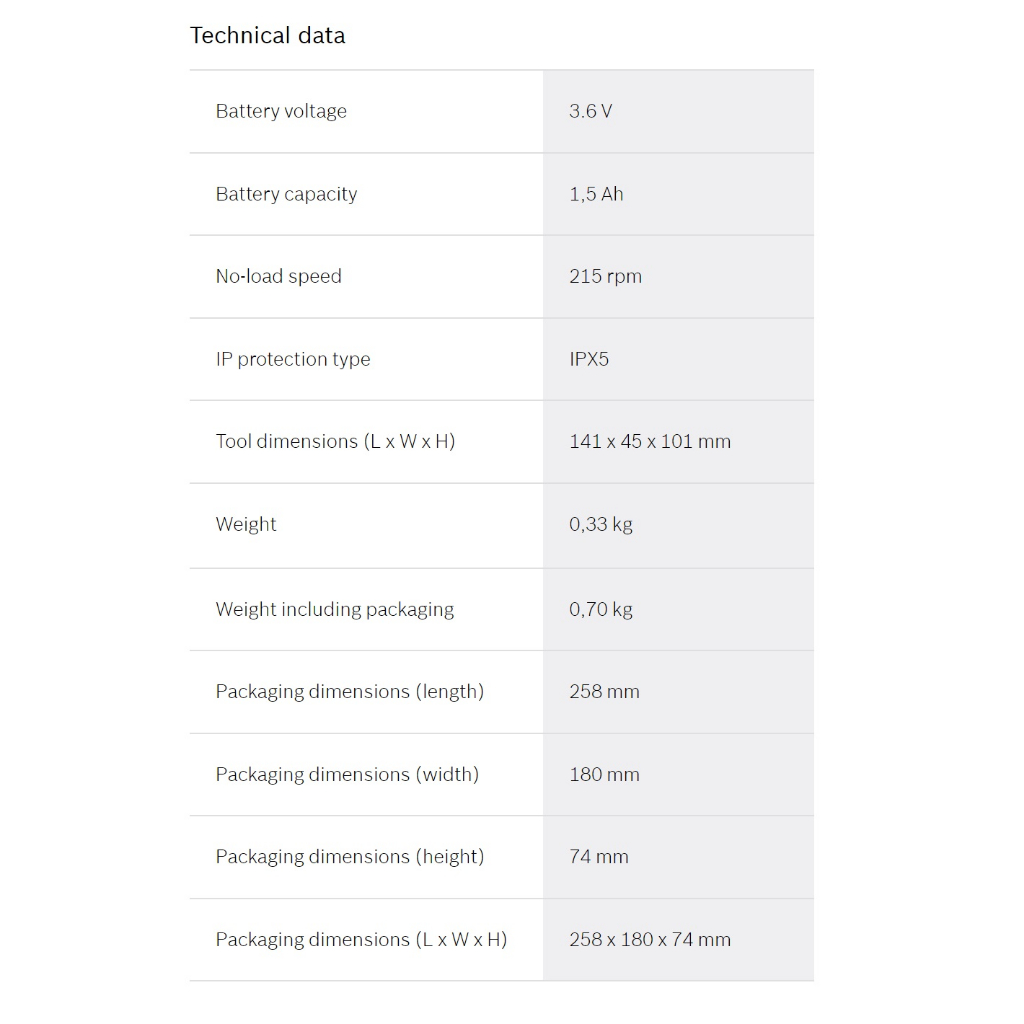The image size is (1024, 1024).
Task: Click the 1,5 Ah value
Action: point(596,194)
